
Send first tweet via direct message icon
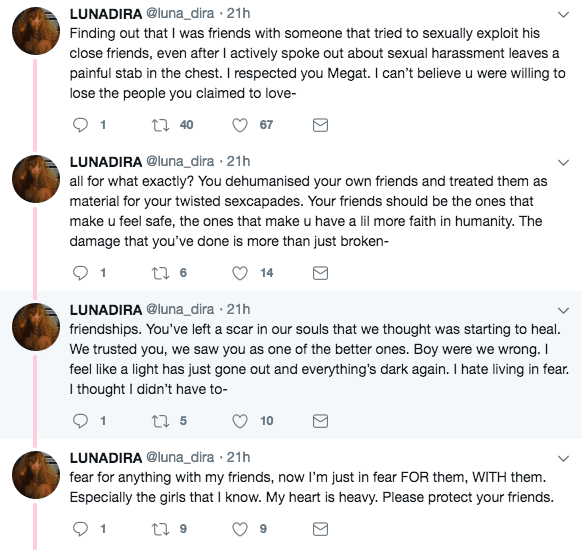[320, 125]
